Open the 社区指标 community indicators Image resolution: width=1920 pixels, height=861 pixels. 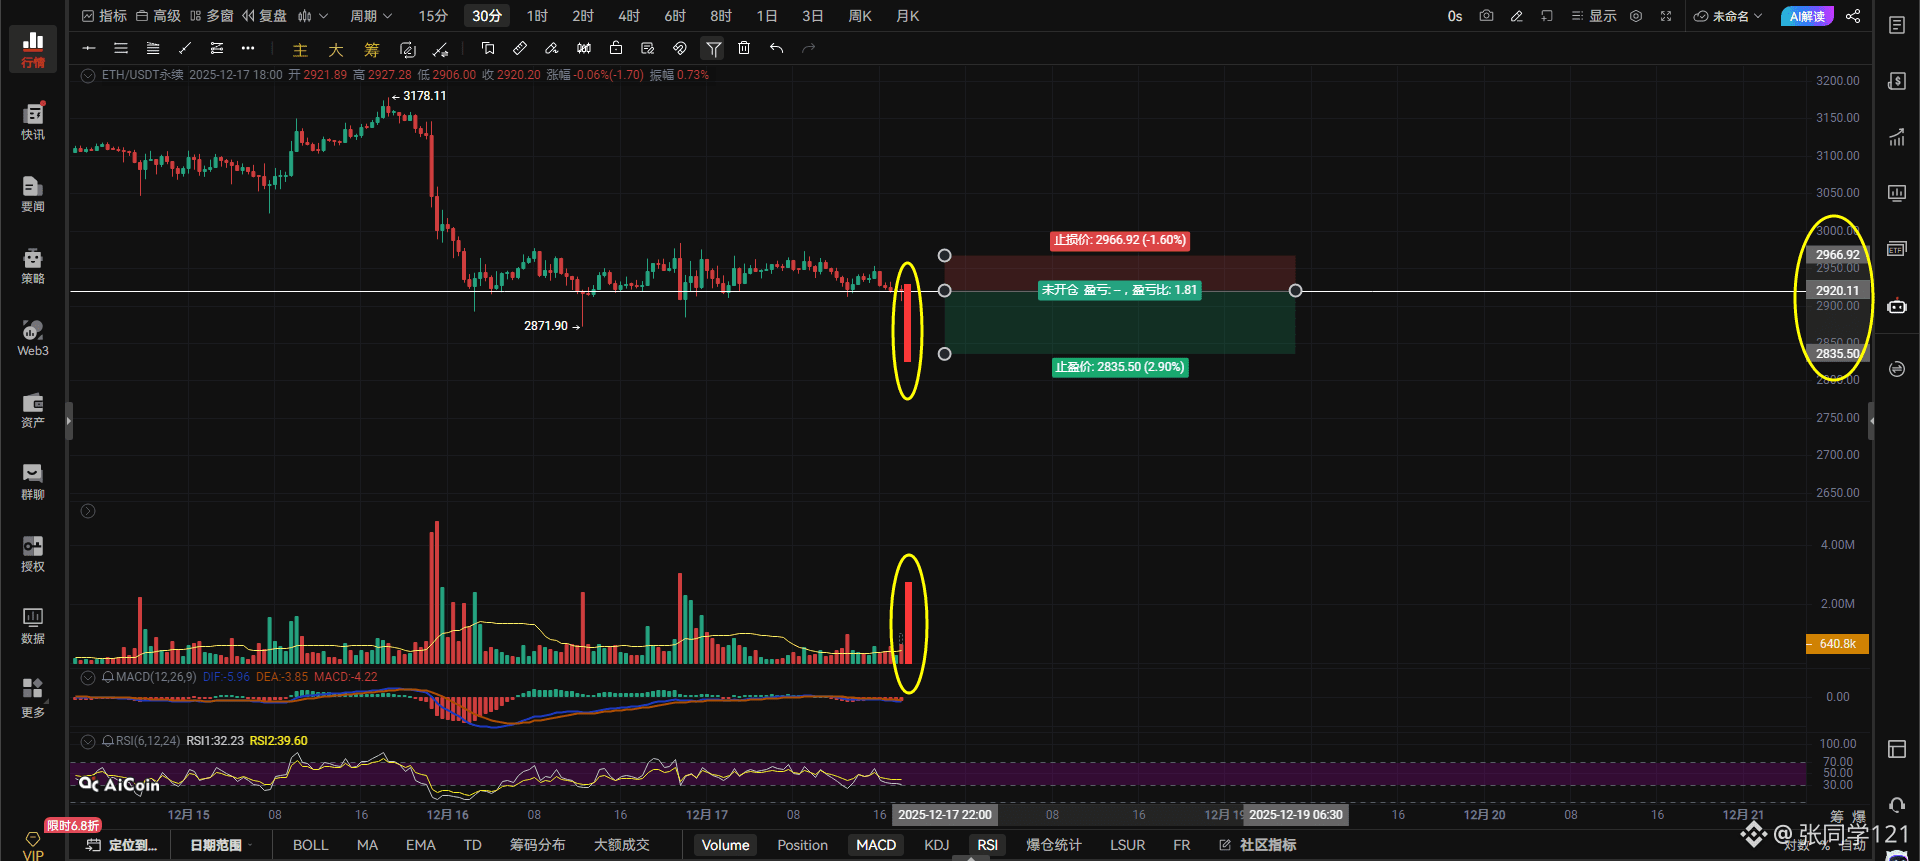click(1258, 845)
